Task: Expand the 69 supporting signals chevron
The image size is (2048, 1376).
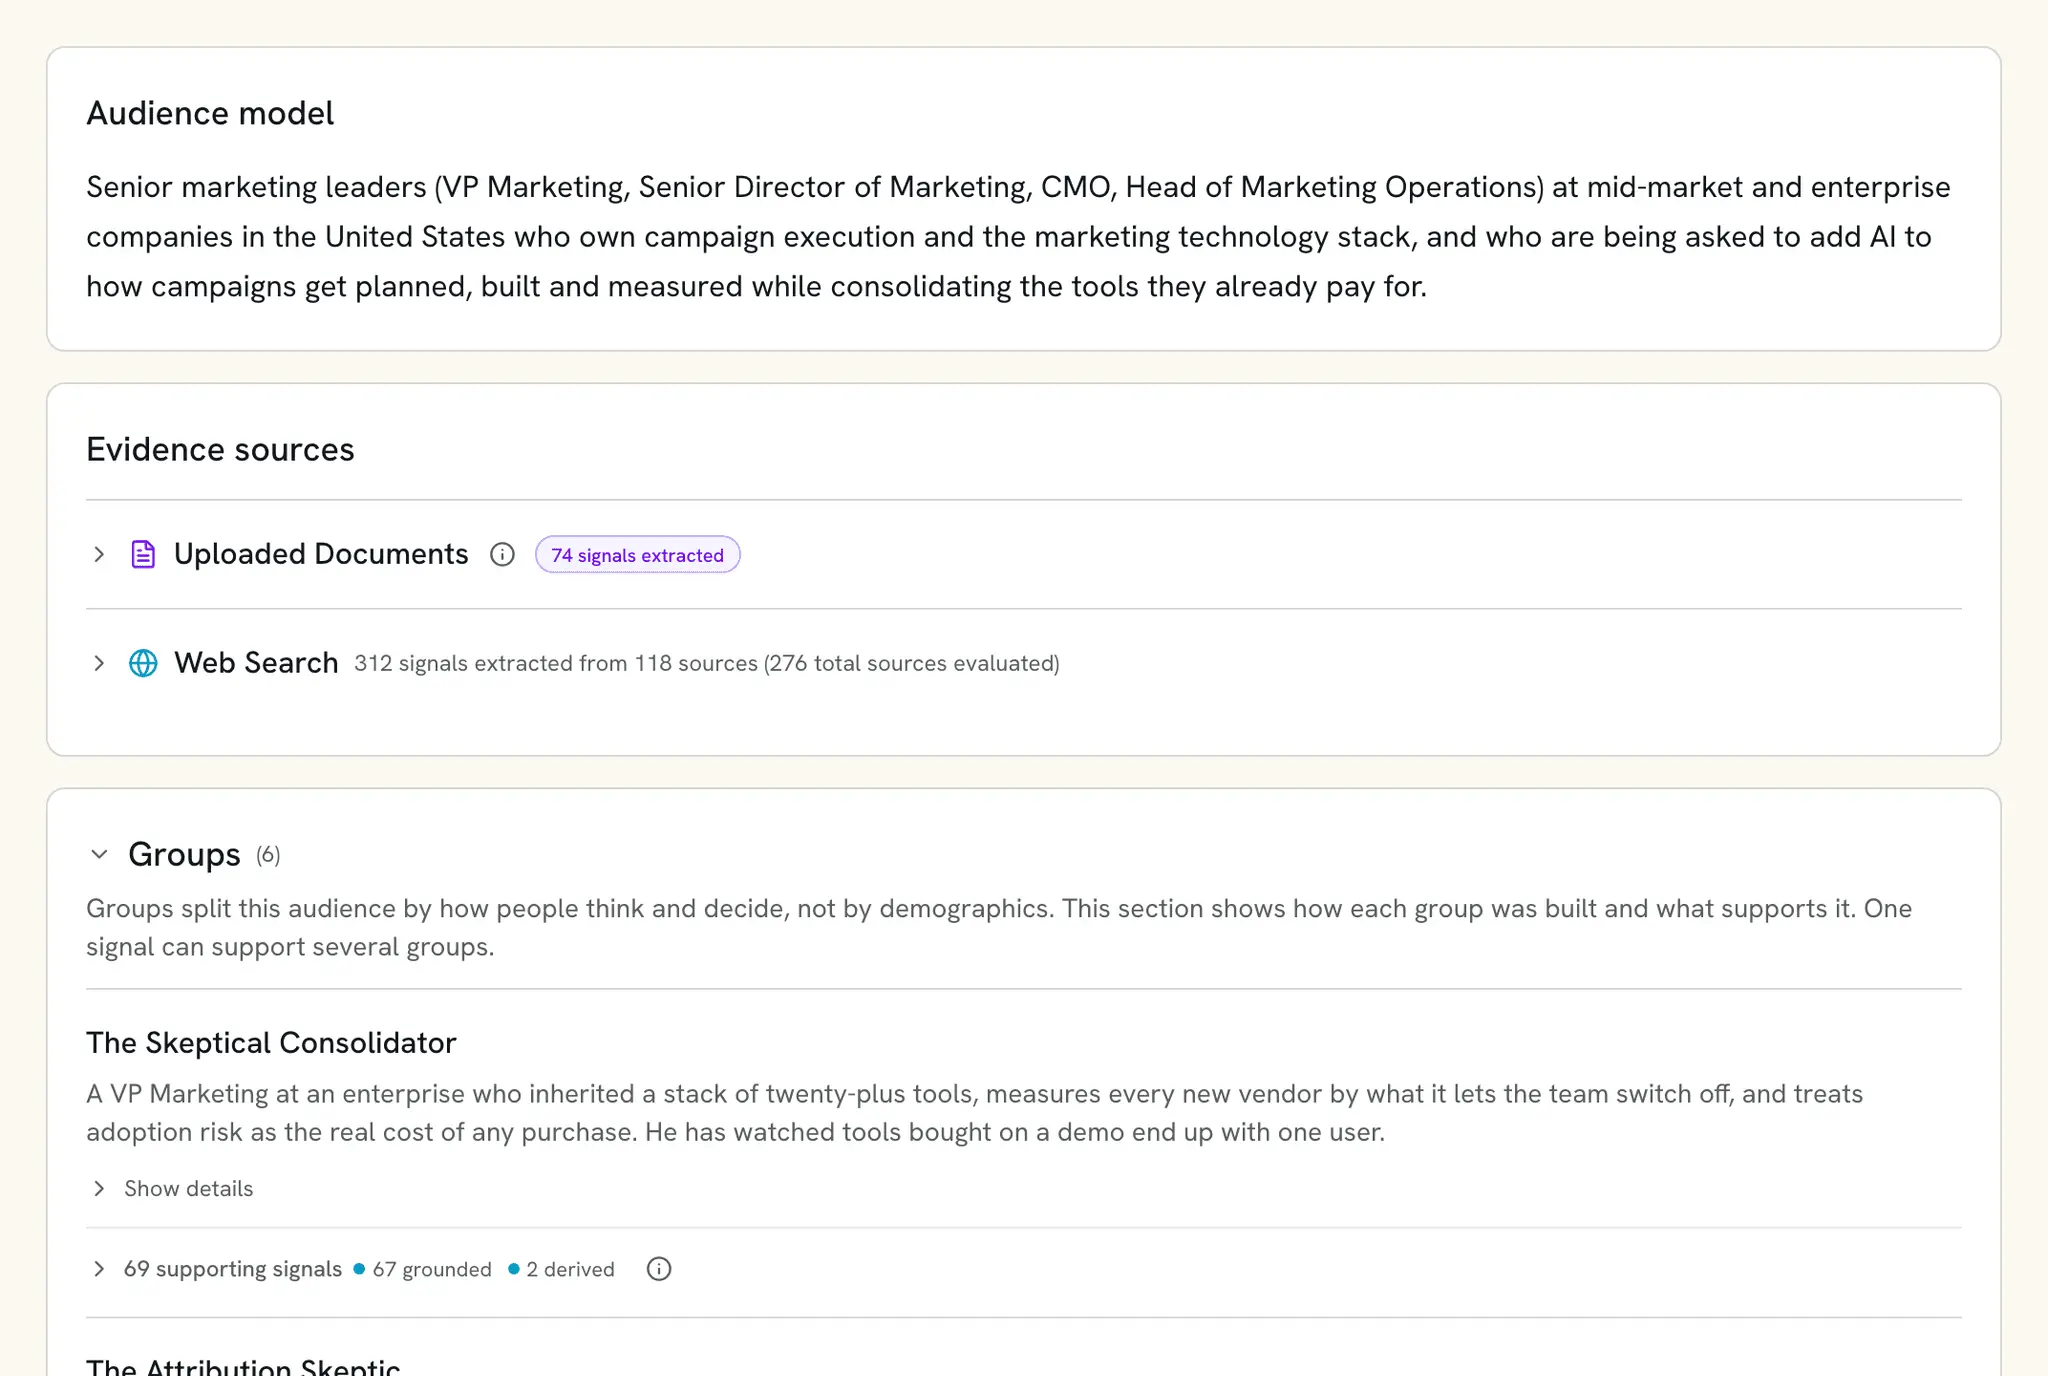Action: [x=99, y=1269]
